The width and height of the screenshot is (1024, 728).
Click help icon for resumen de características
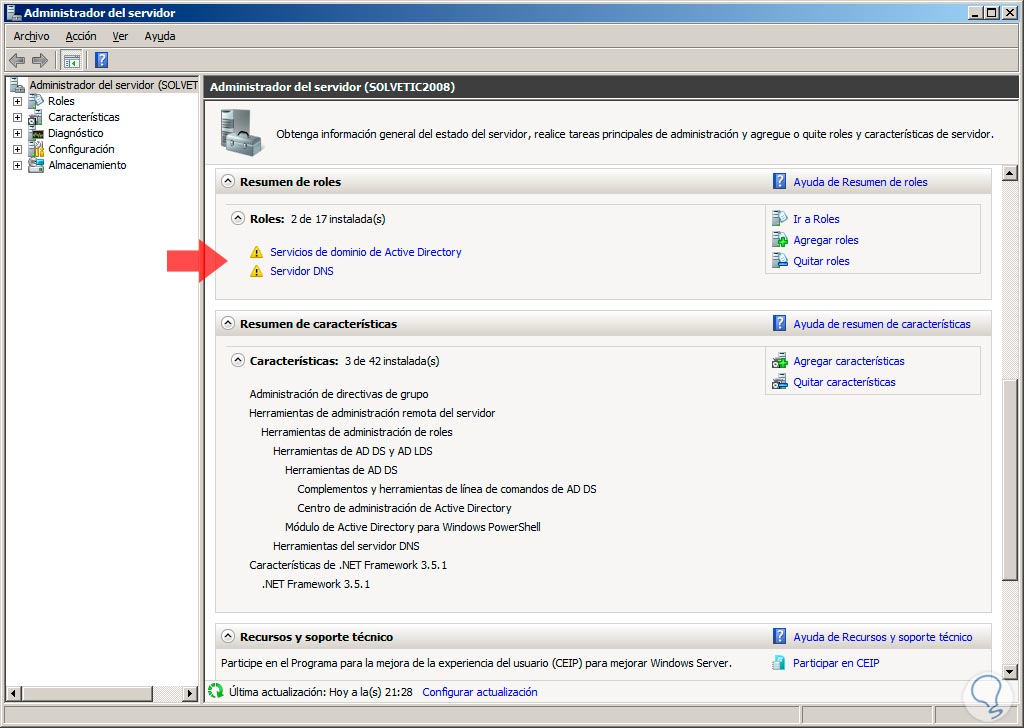(x=779, y=323)
